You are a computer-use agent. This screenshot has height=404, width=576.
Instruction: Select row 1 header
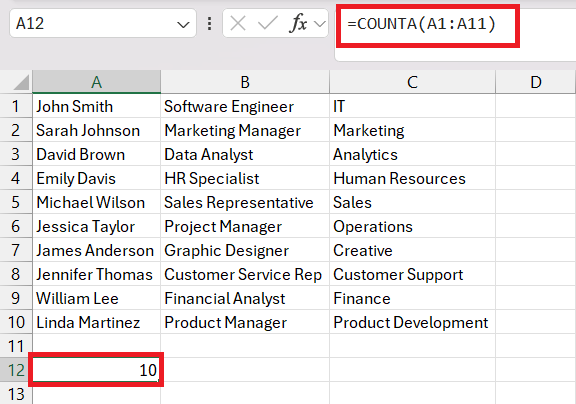(16, 106)
